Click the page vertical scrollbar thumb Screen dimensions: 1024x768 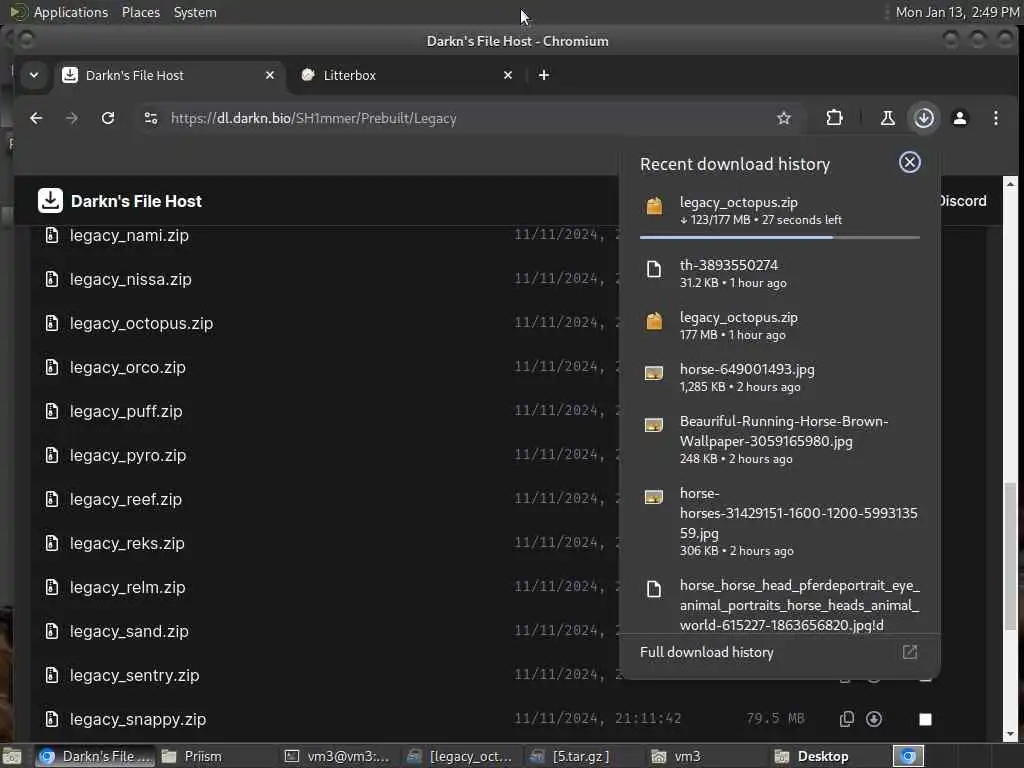click(1010, 555)
